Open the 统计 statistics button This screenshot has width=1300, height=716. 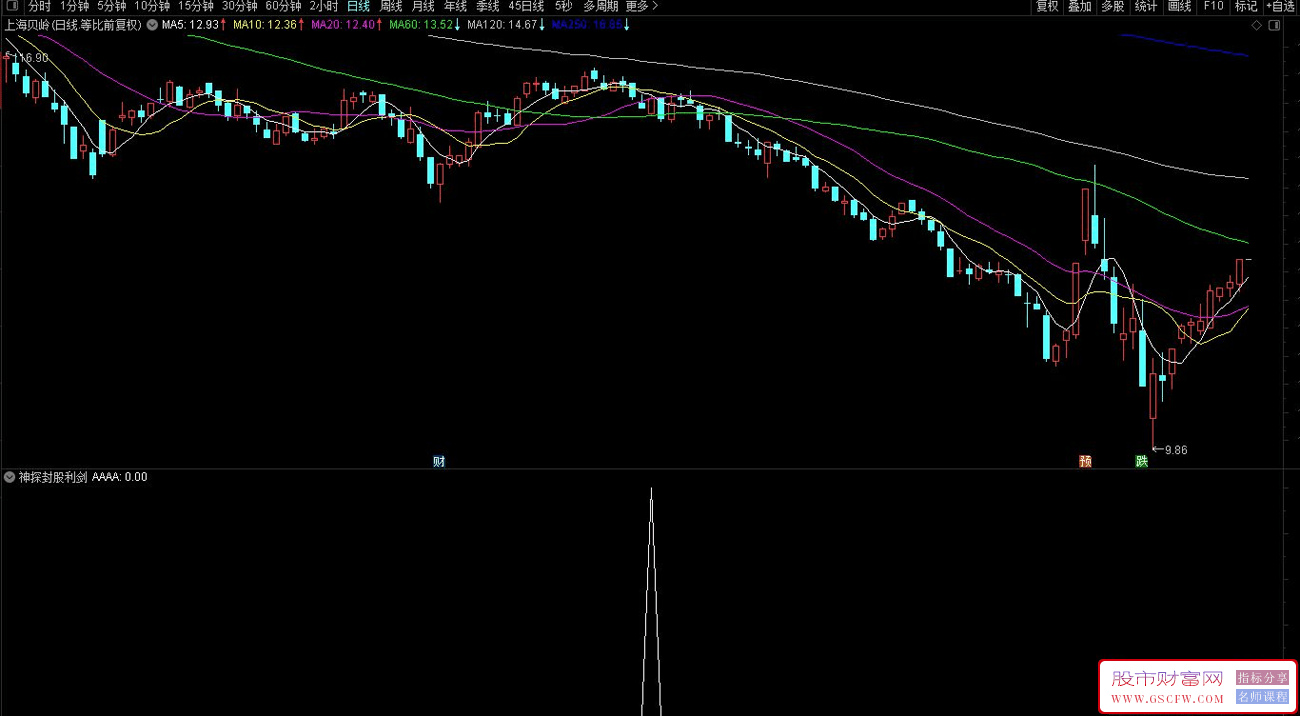[1146, 6]
